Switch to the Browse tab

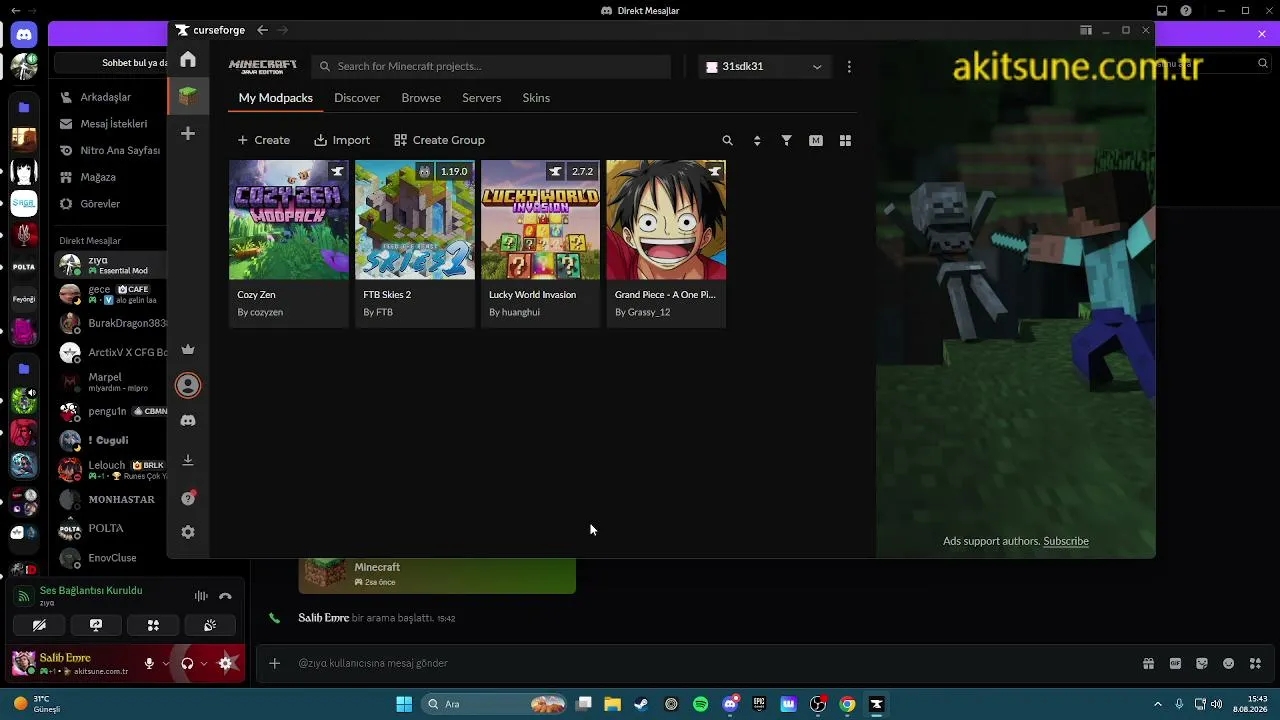[x=421, y=98]
